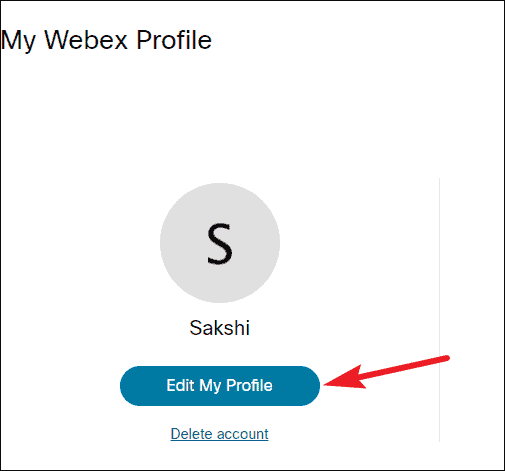The height and width of the screenshot is (471, 505).
Task: Open the Delete account link
Action: (219, 434)
